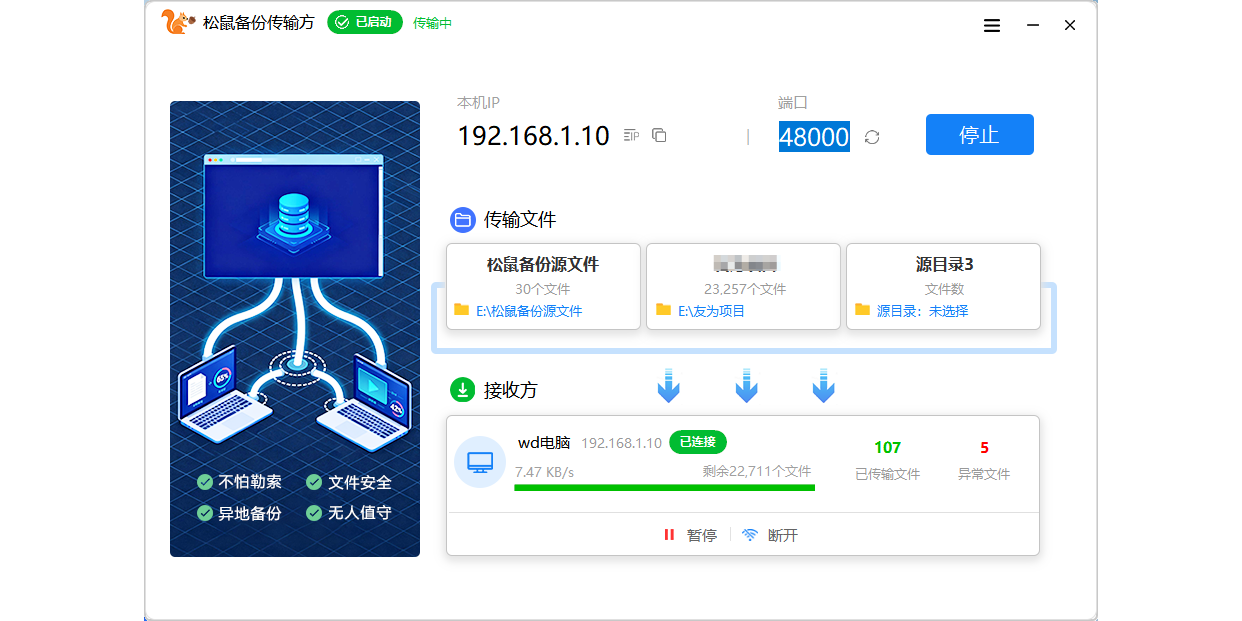The width and height of the screenshot is (1242, 621).
Task: Click the red abnormal files count 5
Action: (984, 448)
